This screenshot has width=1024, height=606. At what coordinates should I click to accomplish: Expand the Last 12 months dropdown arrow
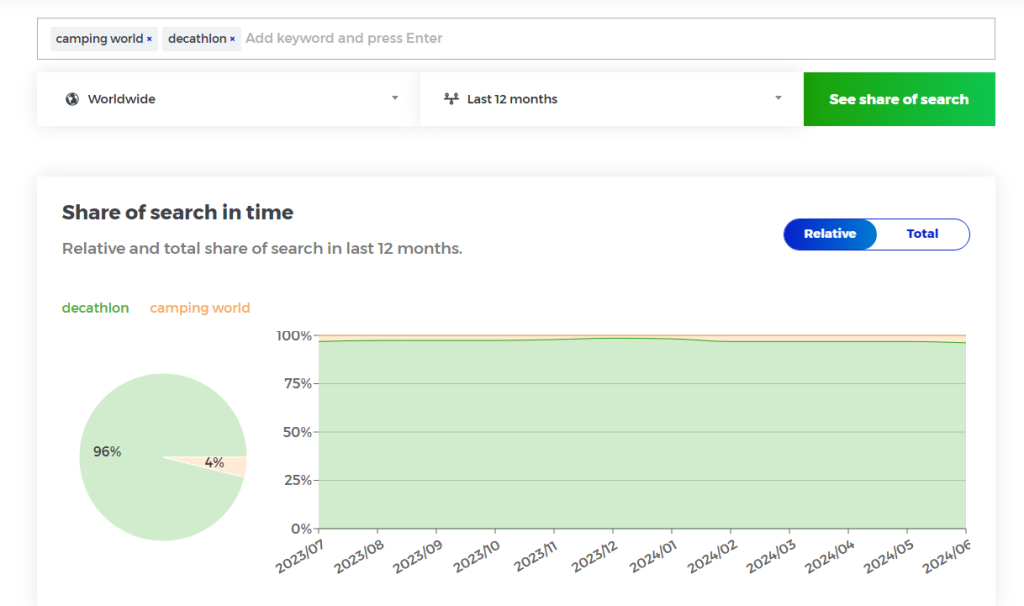[x=778, y=98]
